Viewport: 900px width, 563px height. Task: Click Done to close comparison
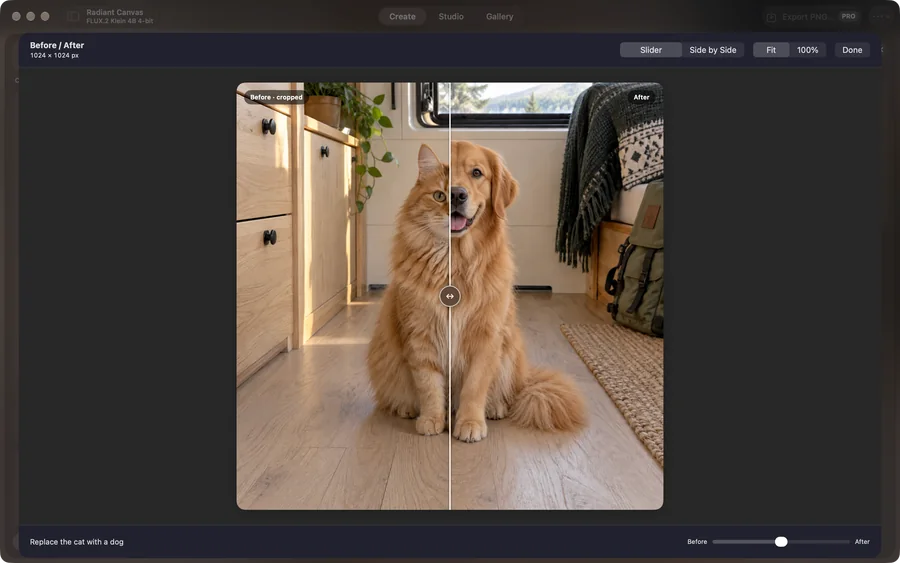coord(852,50)
